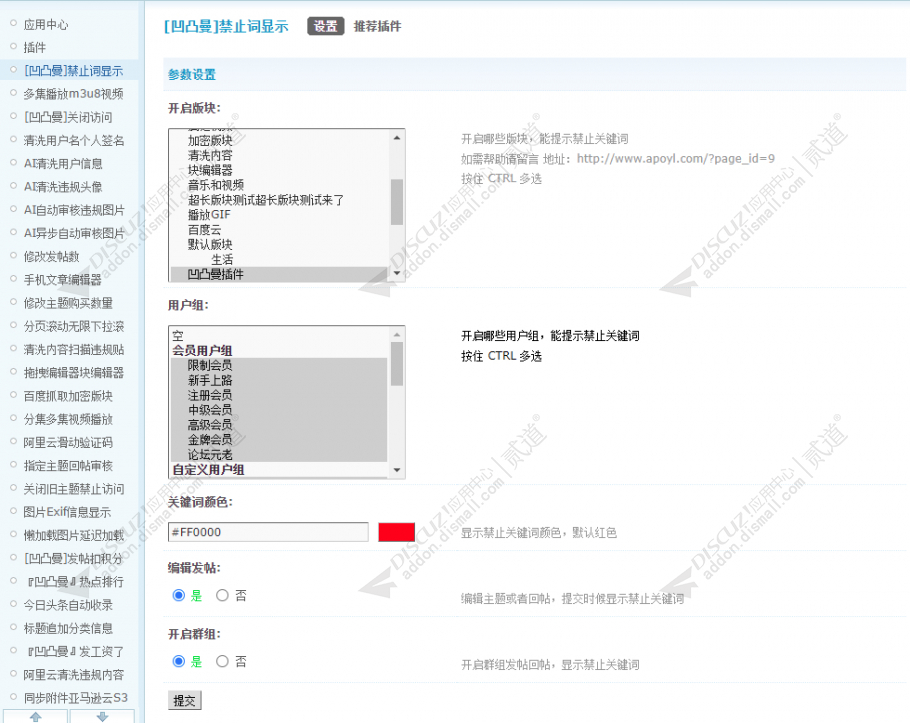Viewport: 910px width, 723px height.
Task: Select 生活 in the 开启版块 list
Action: click(222, 259)
